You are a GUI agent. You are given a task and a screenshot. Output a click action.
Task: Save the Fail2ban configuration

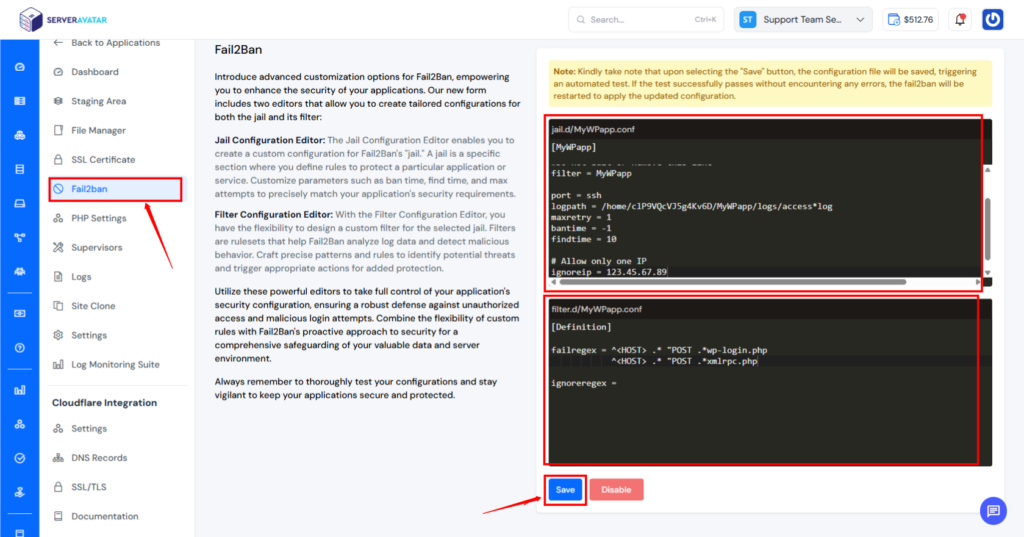566,489
